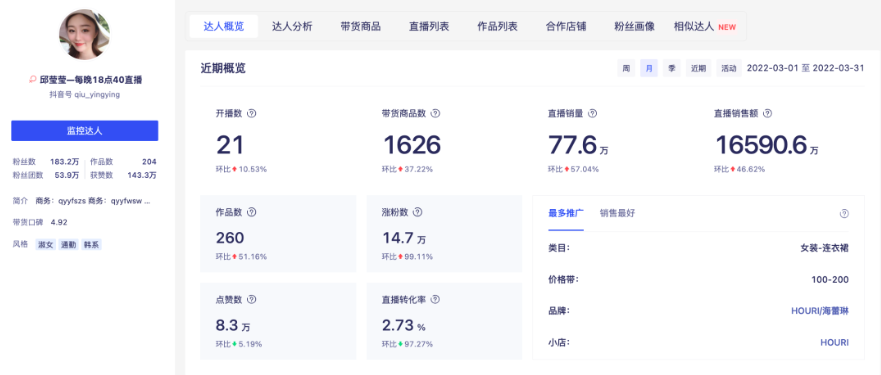Click the 直播销量 value 77.6万

pyautogui.click(x=578, y=146)
